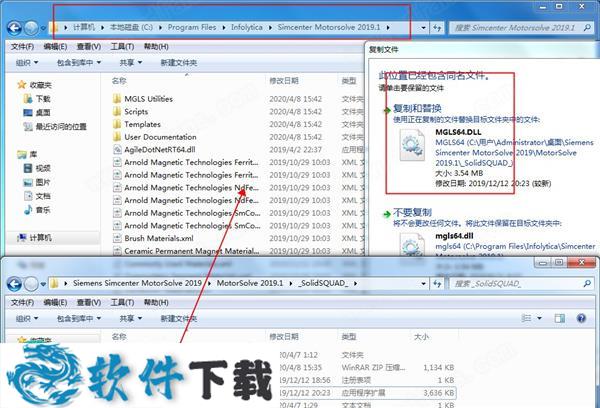Expand 共享 dropdown in _SolidSQUAD_ window

[x=130, y=318]
